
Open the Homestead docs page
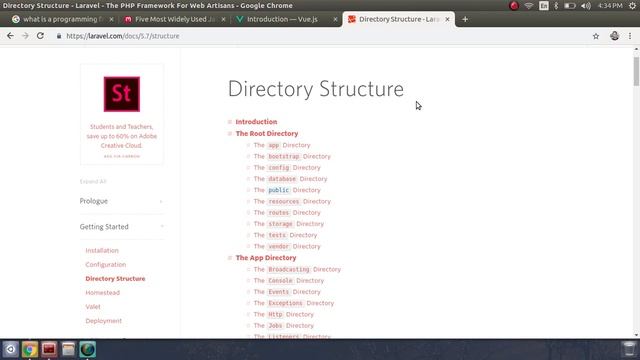click(x=102, y=293)
